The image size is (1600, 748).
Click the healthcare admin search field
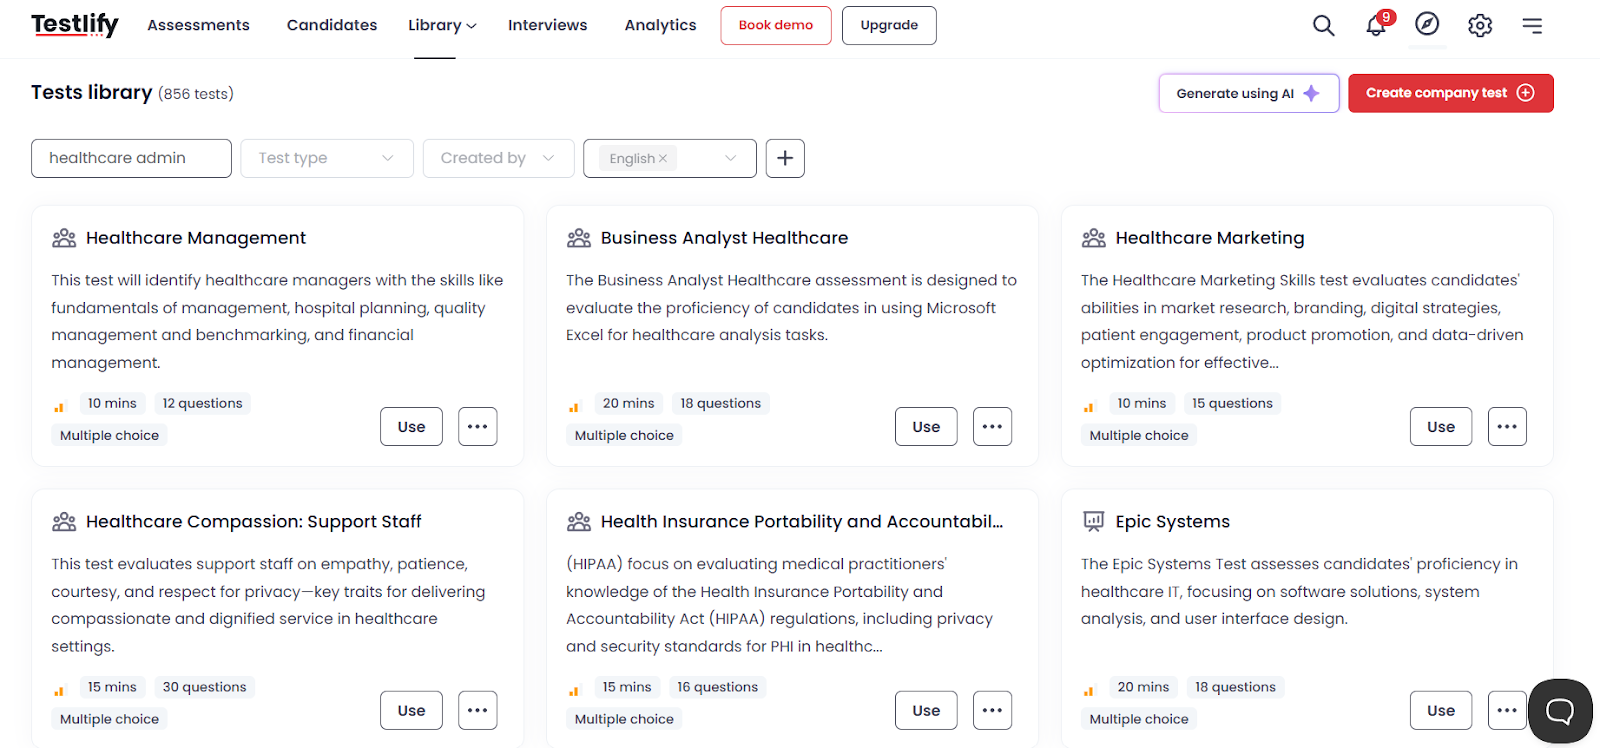point(131,158)
